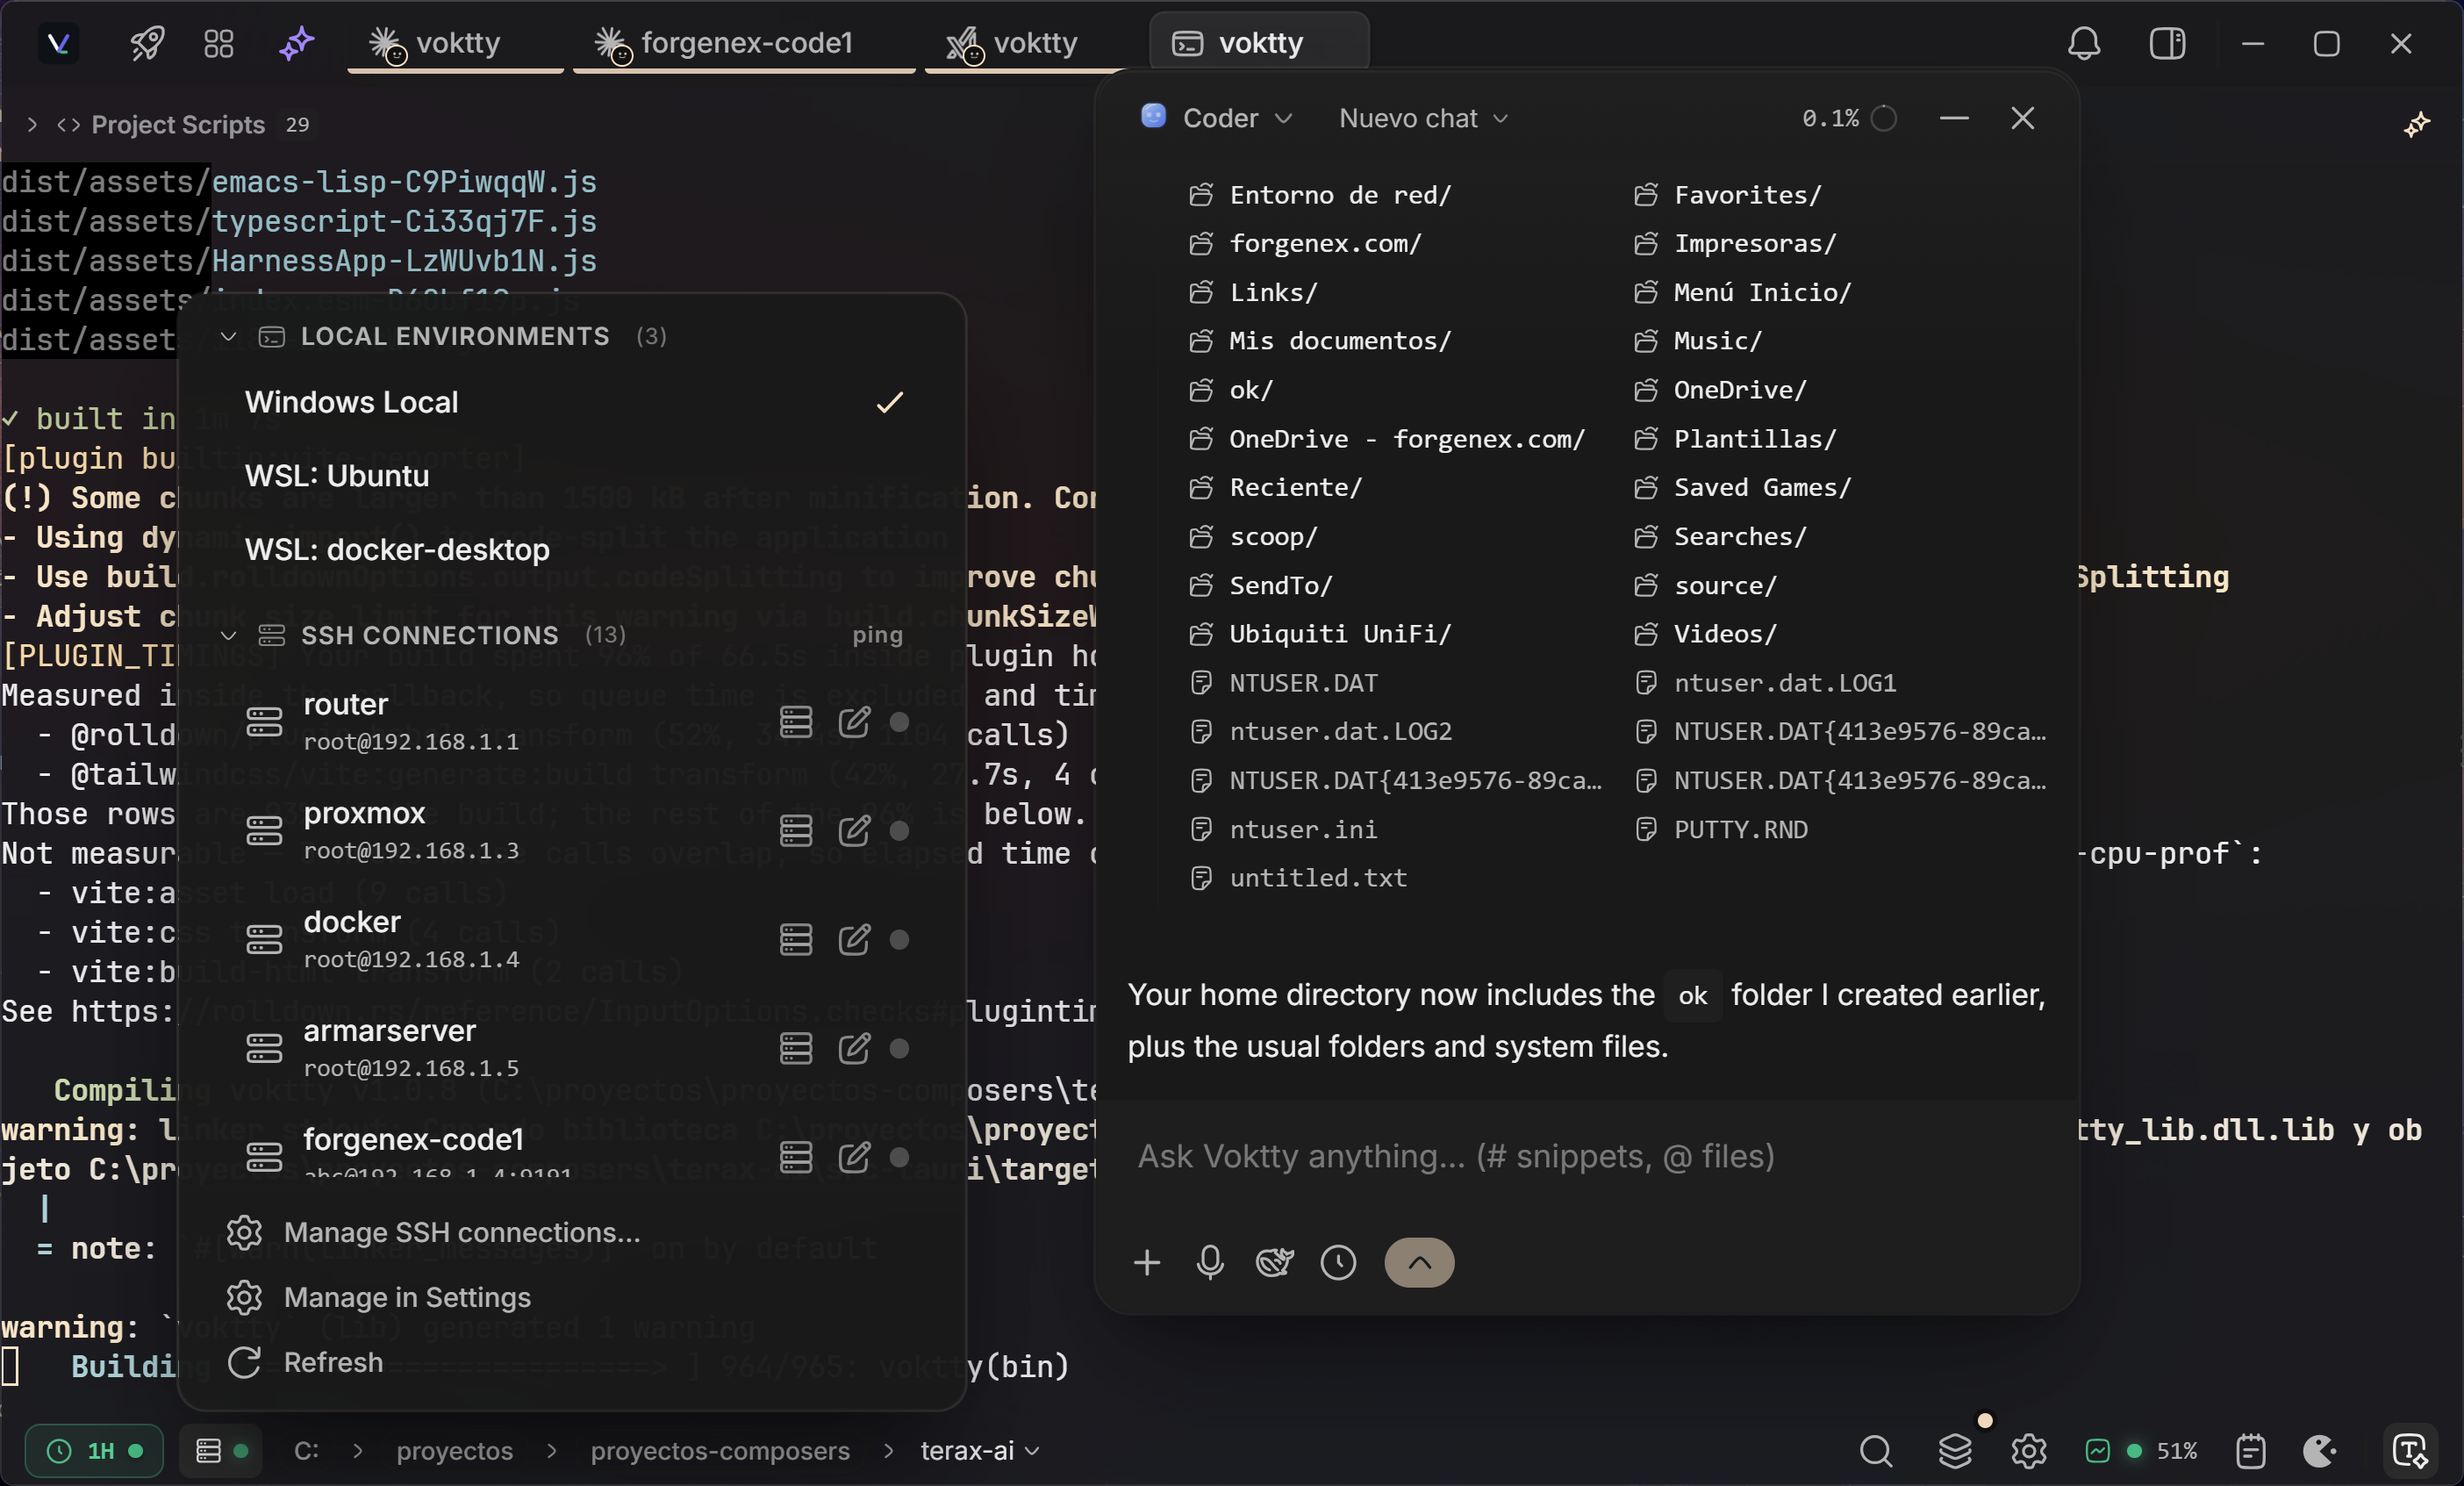
Task: Toggle the environment picker button in status bar
Action: [x=221, y=1451]
